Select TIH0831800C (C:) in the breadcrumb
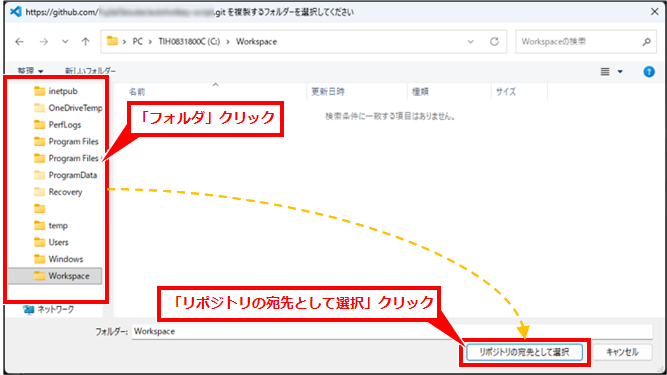 [189, 42]
